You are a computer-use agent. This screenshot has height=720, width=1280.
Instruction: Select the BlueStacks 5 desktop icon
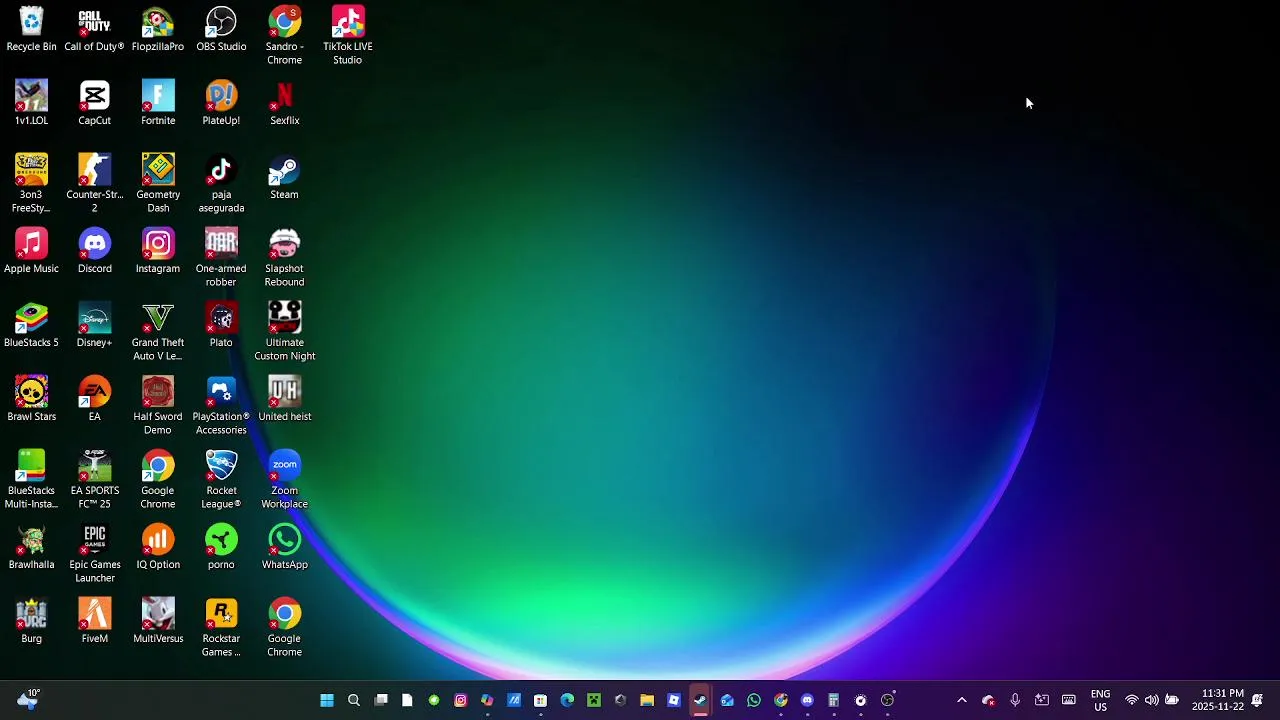(31, 326)
